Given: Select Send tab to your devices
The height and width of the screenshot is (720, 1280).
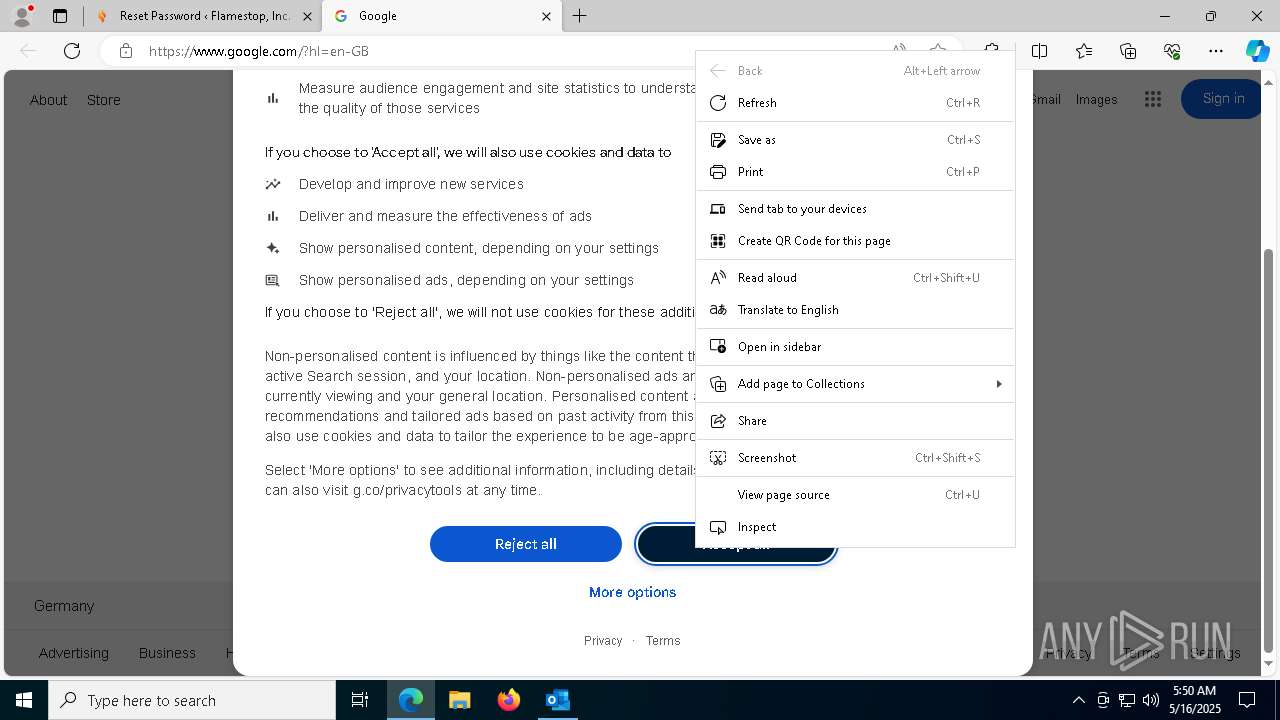Looking at the screenshot, I should tap(855, 209).
